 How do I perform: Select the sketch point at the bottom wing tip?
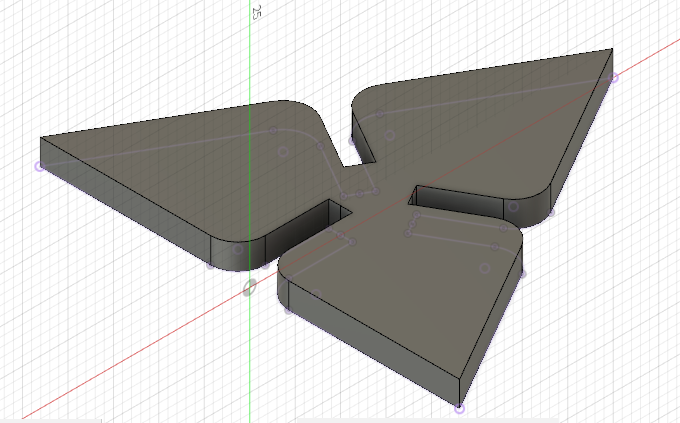[459, 408]
